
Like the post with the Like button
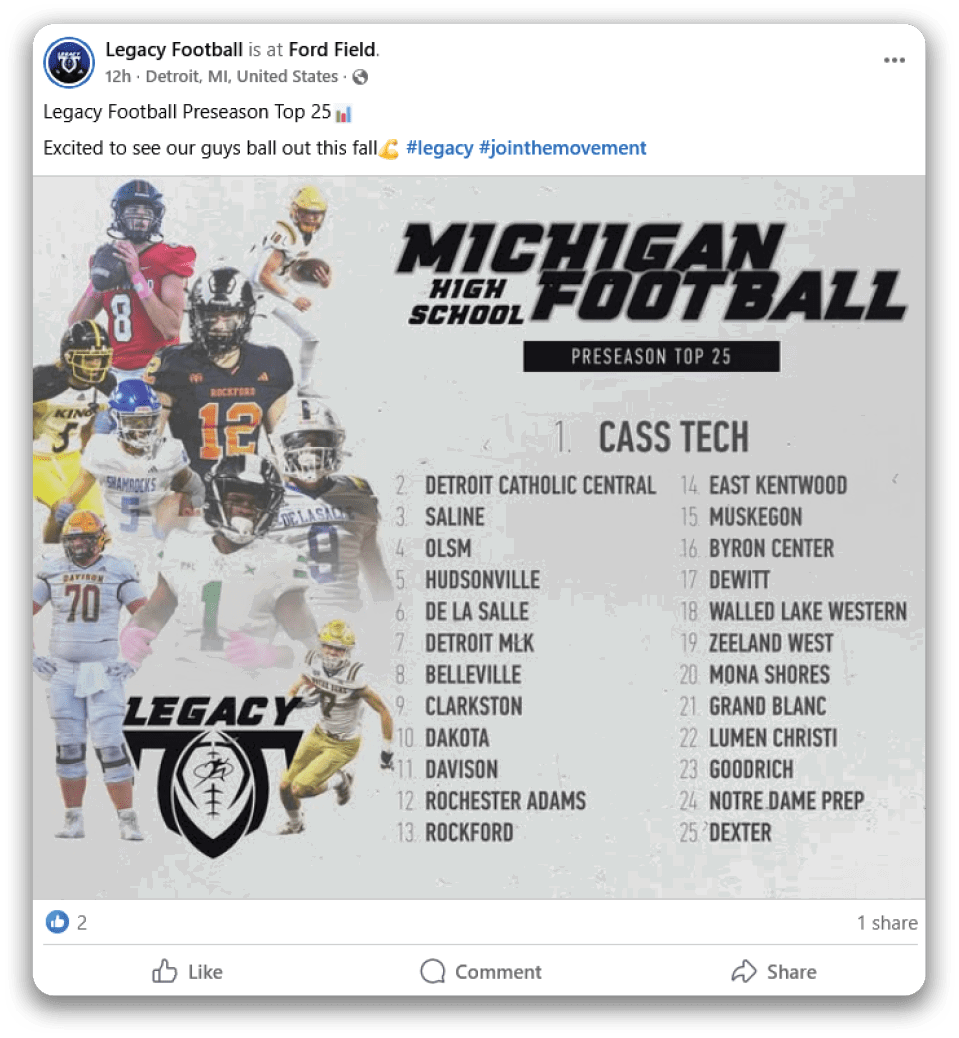coord(187,971)
